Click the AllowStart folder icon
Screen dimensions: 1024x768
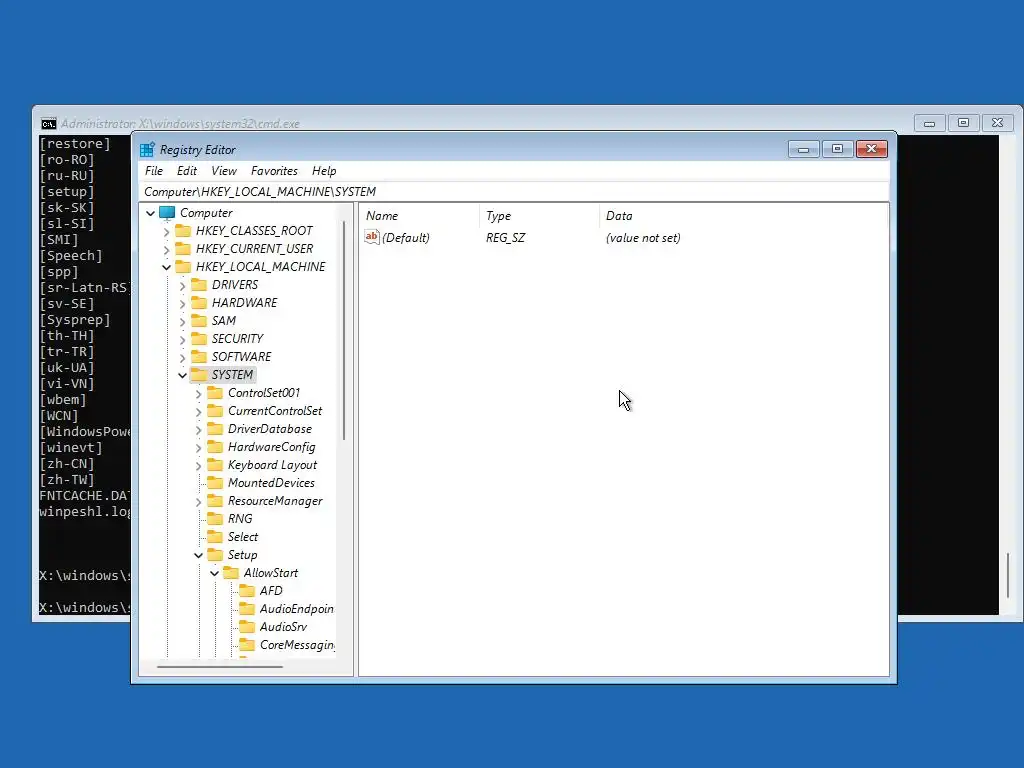click(231, 572)
